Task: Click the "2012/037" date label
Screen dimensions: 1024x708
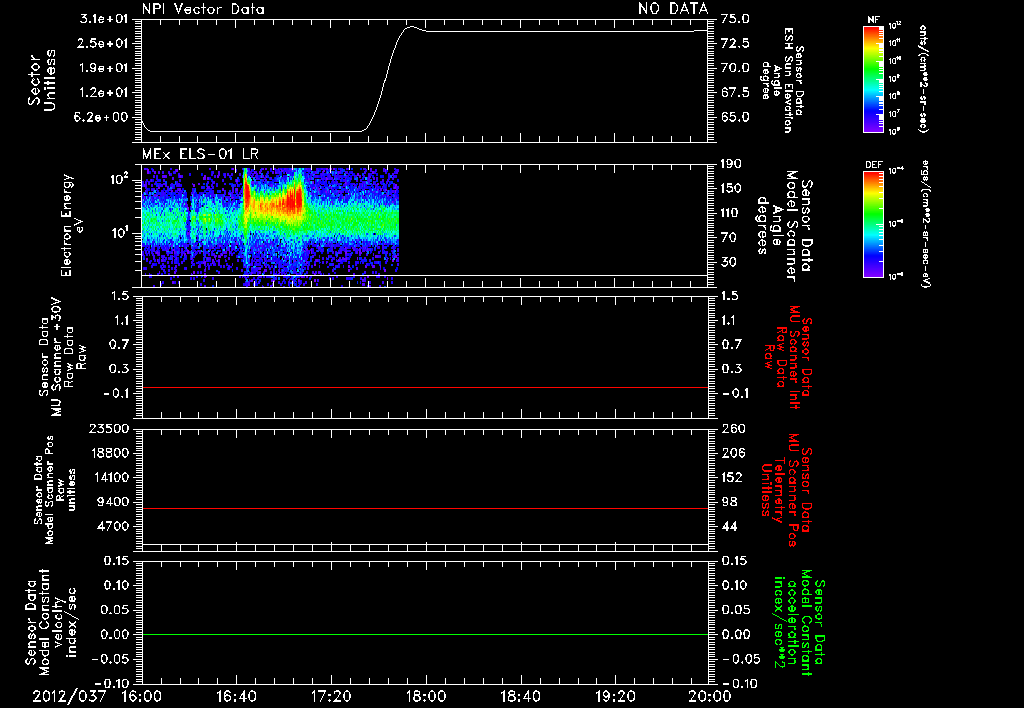Action: click(x=69, y=696)
